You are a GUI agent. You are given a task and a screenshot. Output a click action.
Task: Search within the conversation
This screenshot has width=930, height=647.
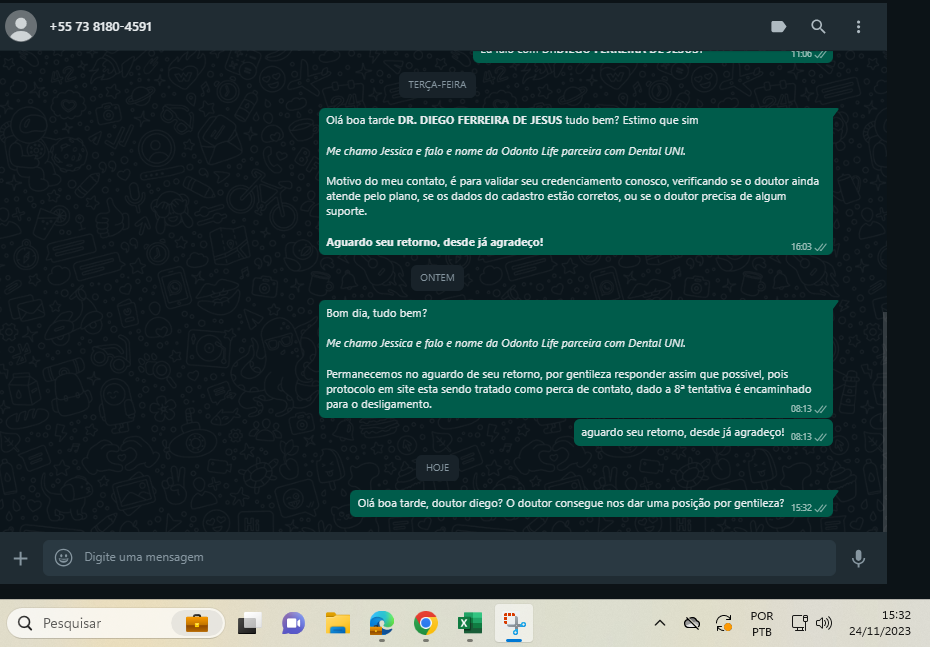[818, 27]
